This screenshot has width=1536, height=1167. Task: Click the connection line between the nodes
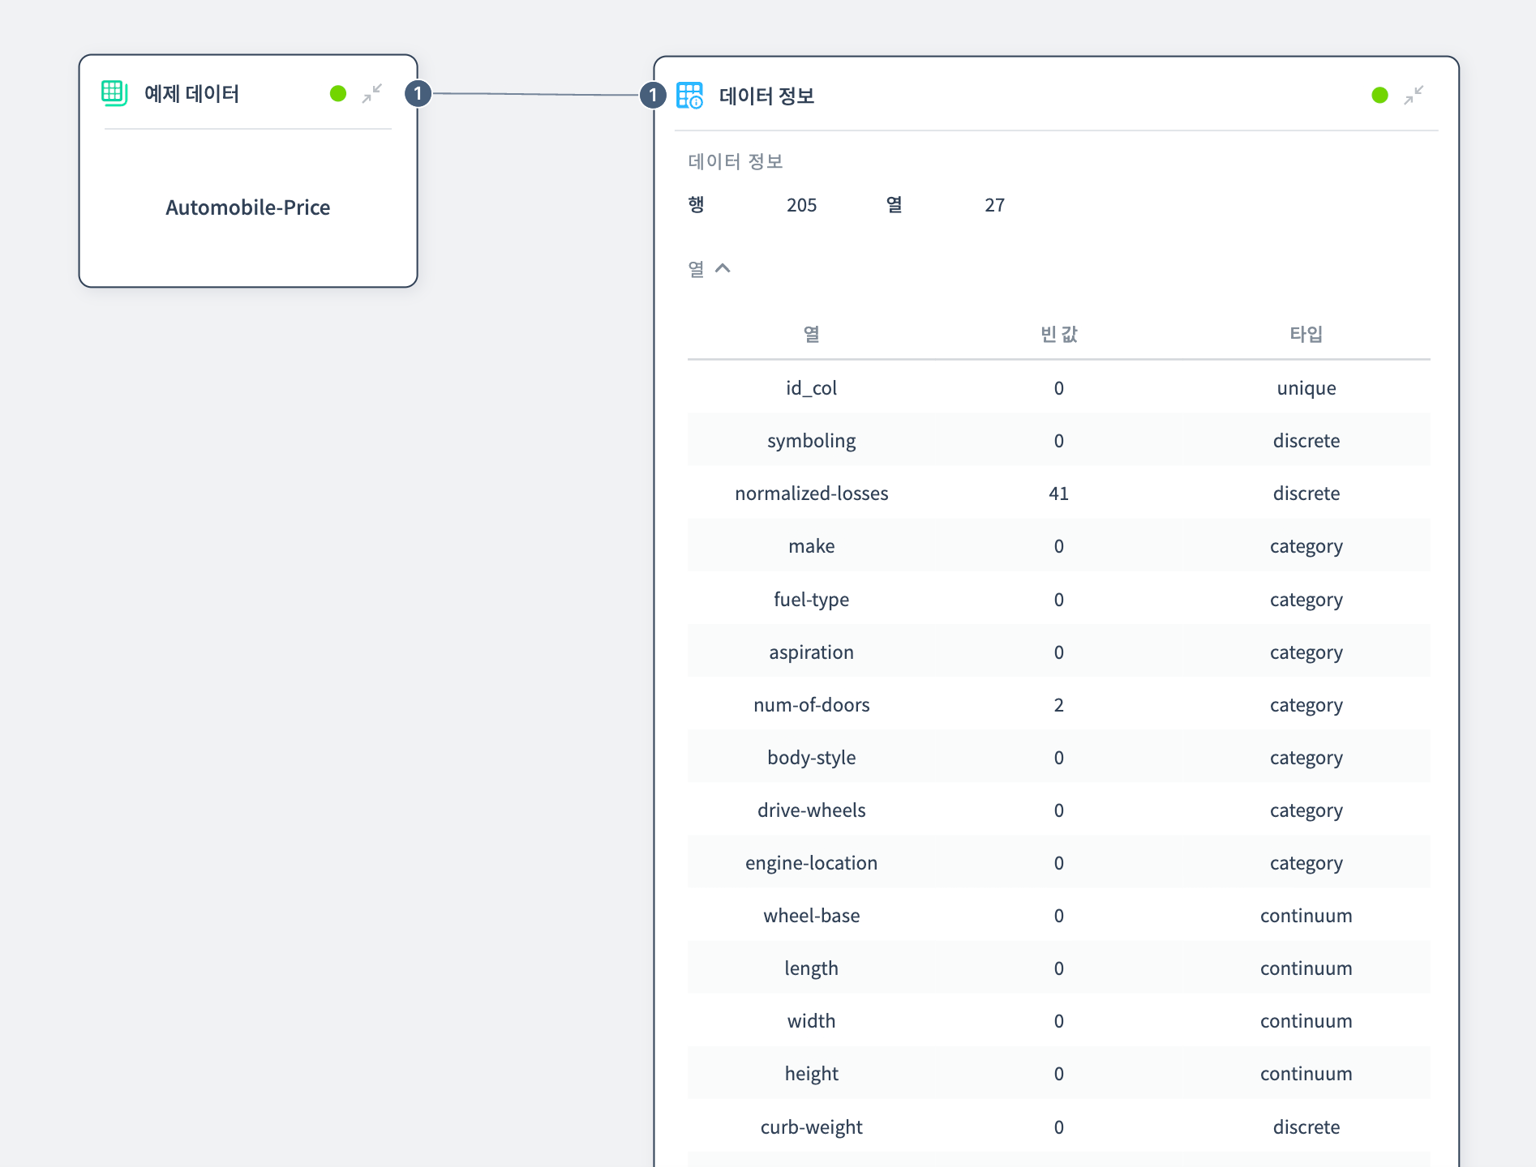pyautogui.click(x=535, y=94)
